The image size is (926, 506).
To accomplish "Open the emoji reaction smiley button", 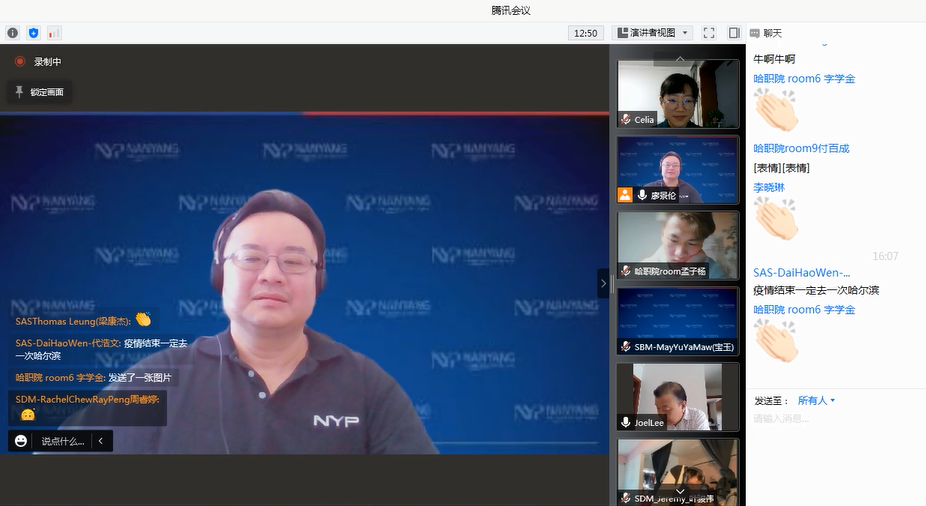I will [x=21, y=441].
